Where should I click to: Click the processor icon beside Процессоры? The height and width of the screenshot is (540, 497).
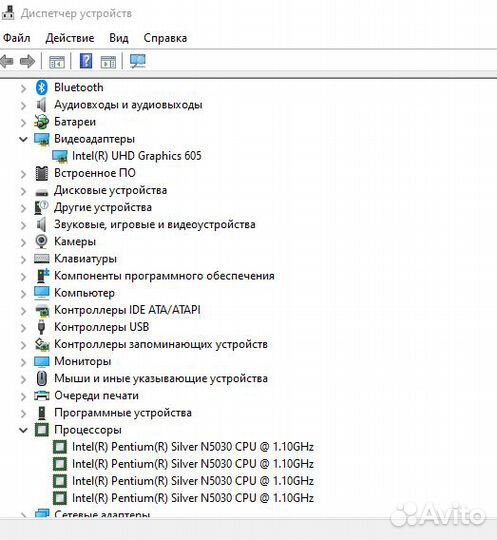pyautogui.click(x=42, y=430)
